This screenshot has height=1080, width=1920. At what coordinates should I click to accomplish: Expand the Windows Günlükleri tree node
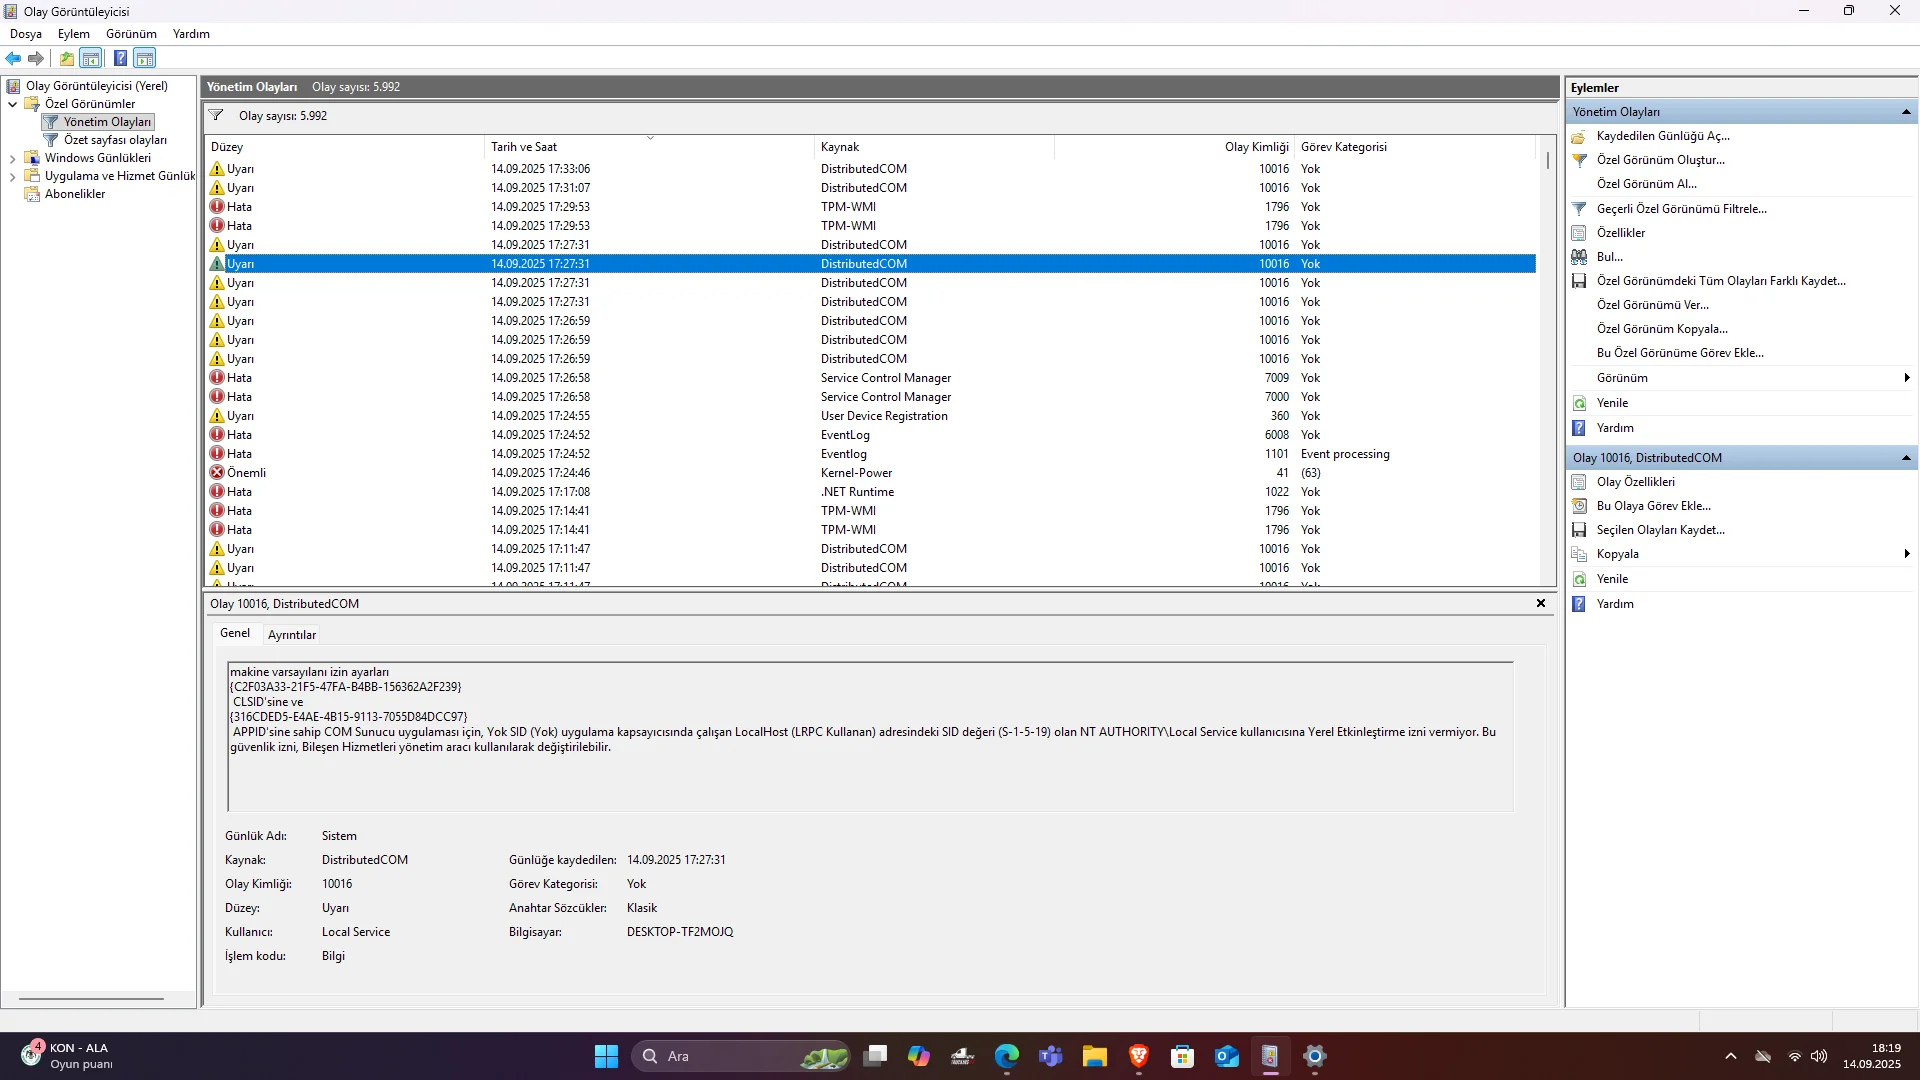pyautogui.click(x=12, y=158)
